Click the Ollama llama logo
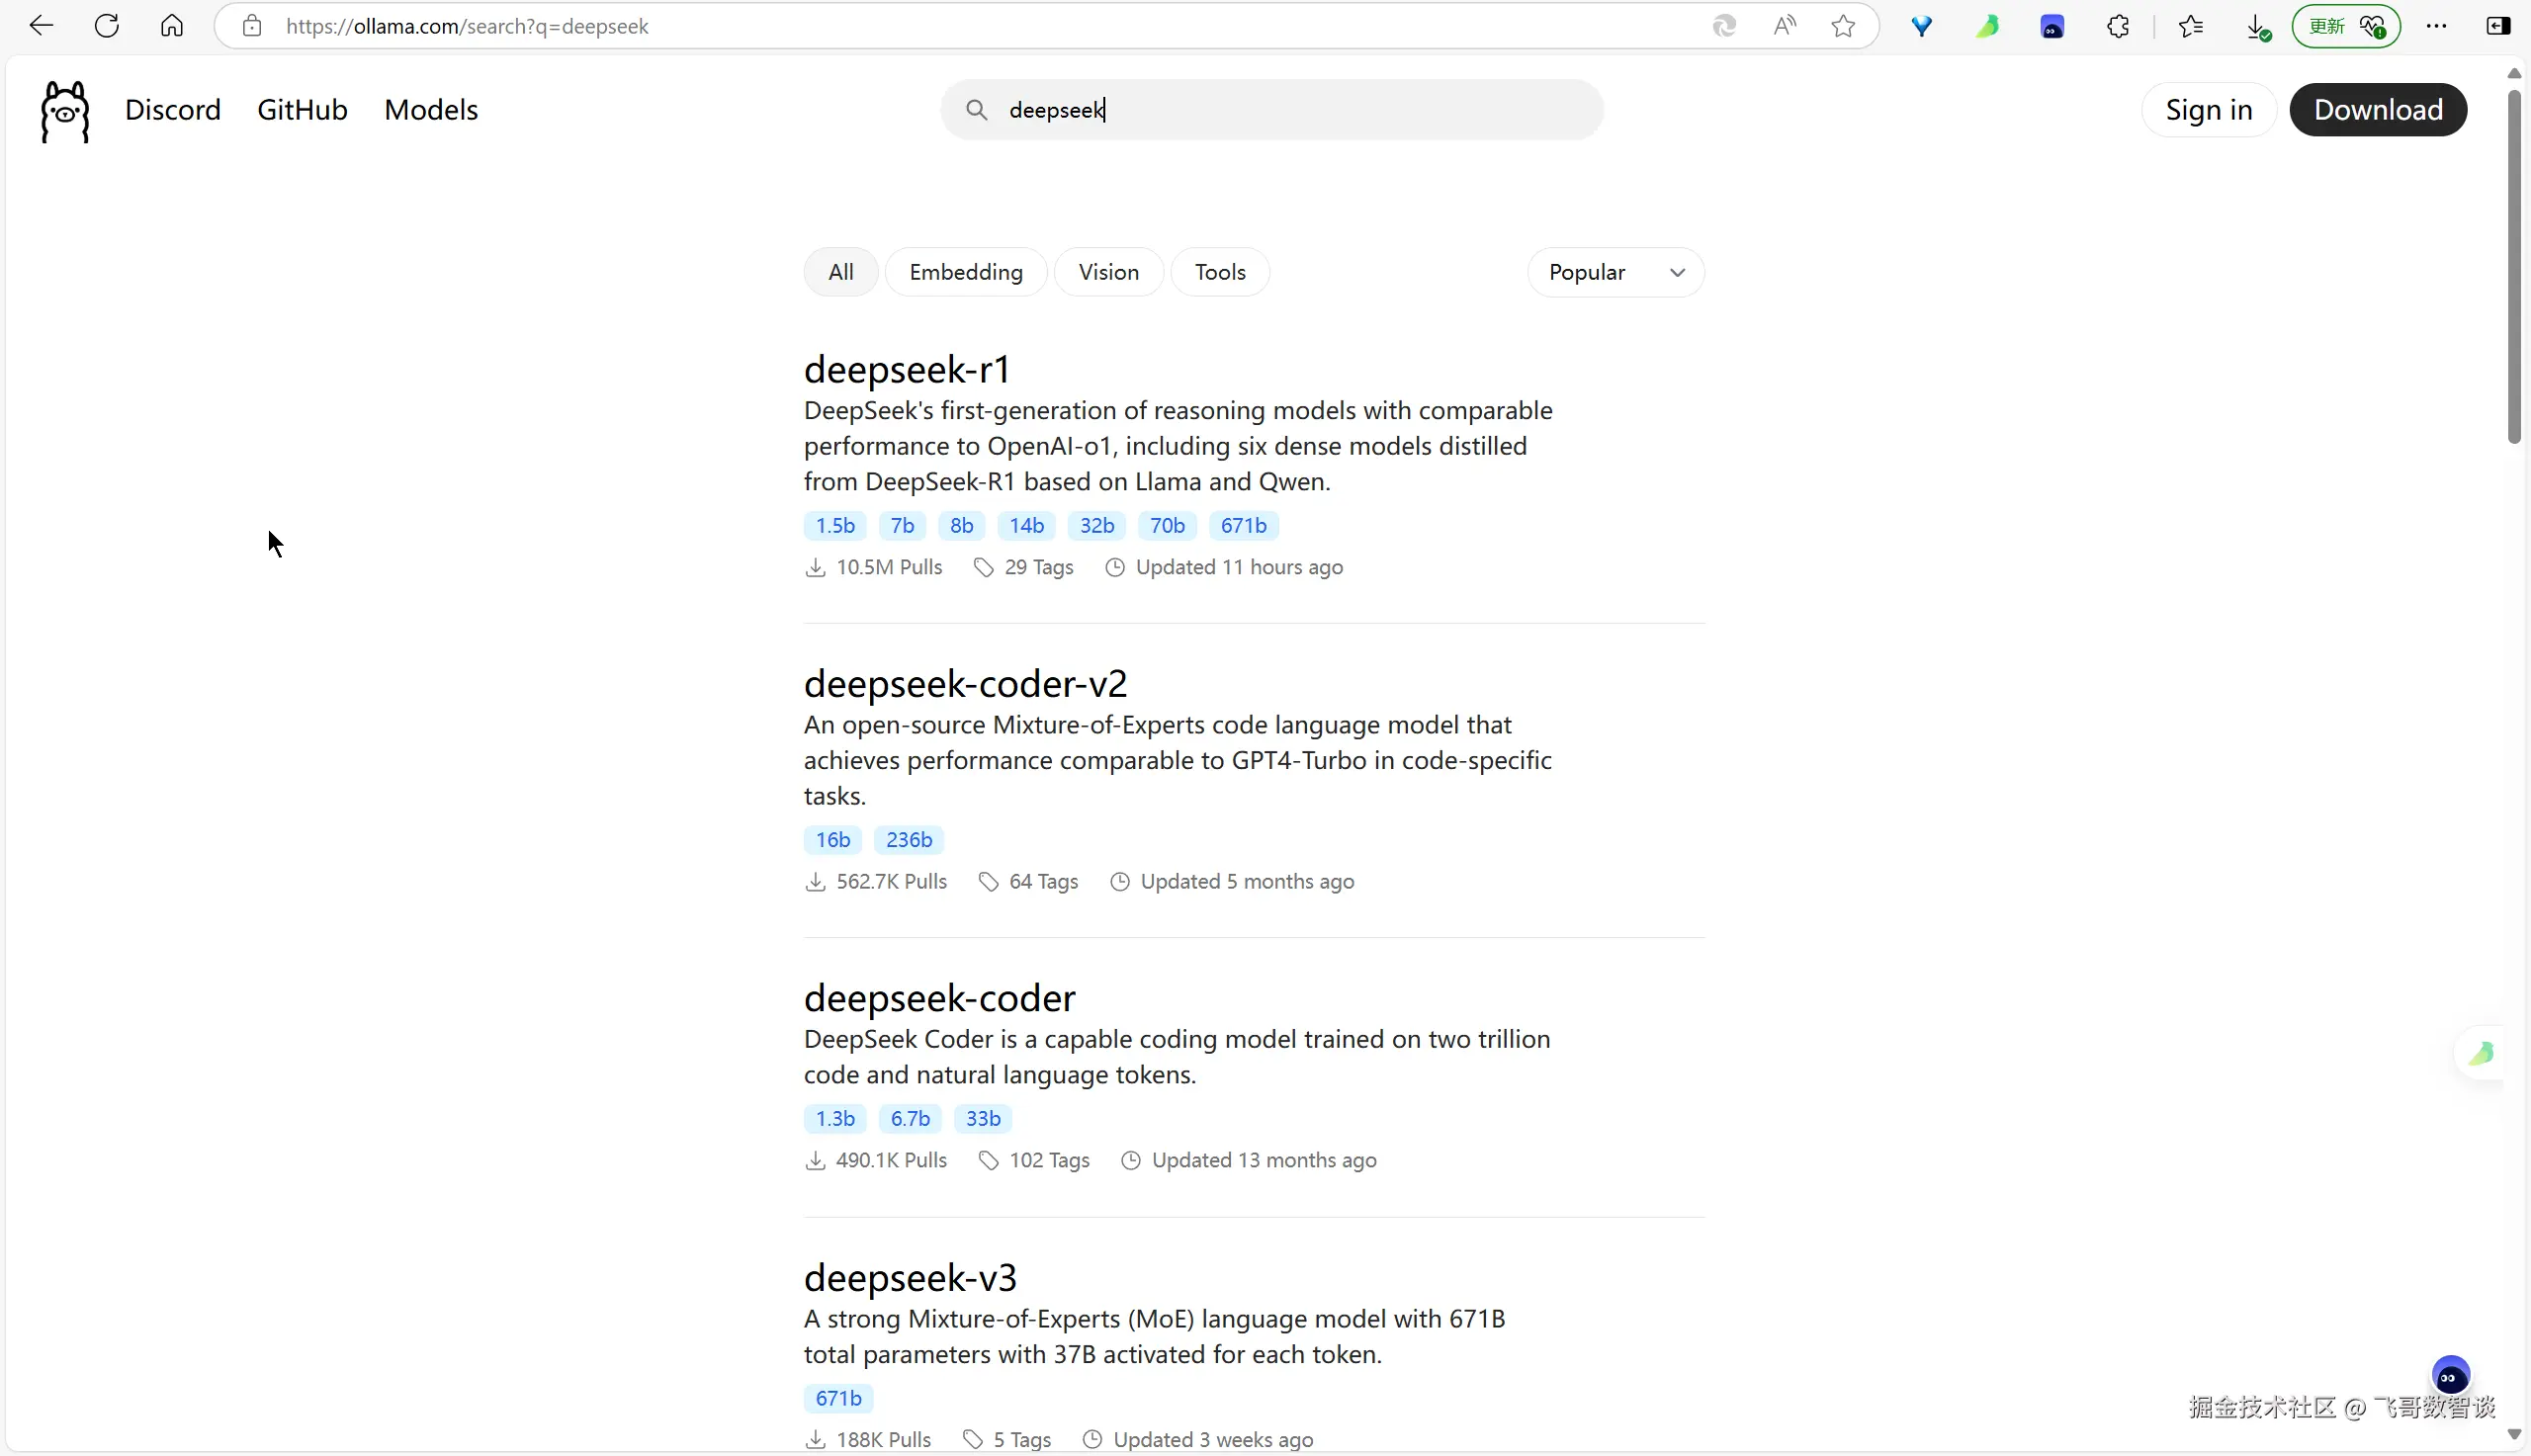The image size is (2531, 1456). pos(65,111)
